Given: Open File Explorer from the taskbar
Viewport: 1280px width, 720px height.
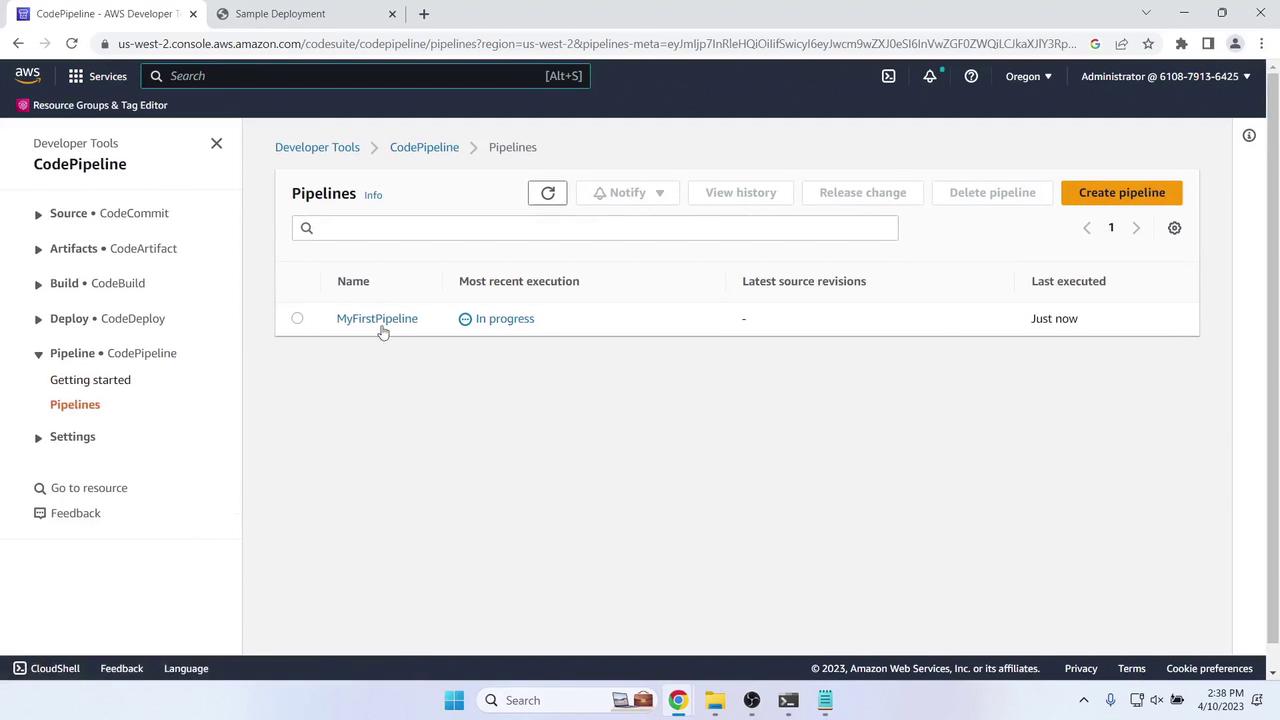Looking at the screenshot, I should point(715,700).
